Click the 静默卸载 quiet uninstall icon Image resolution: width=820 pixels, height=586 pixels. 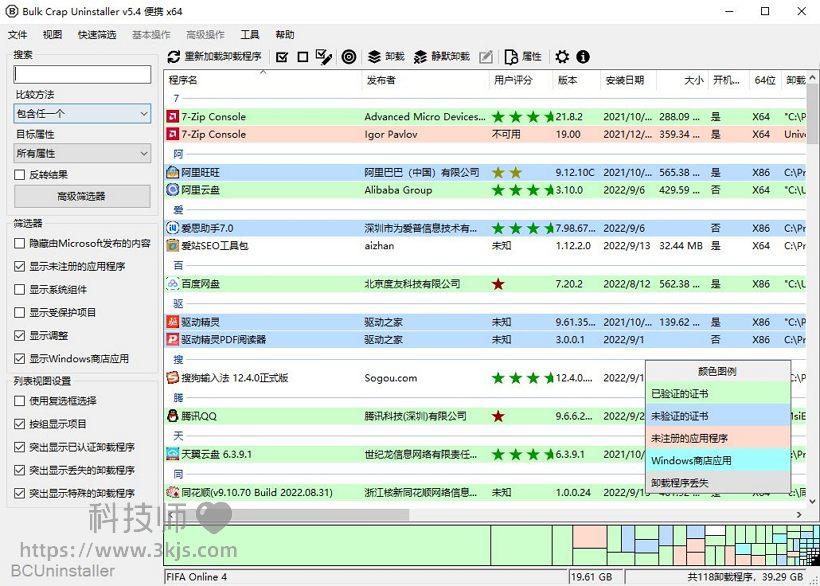[420, 56]
